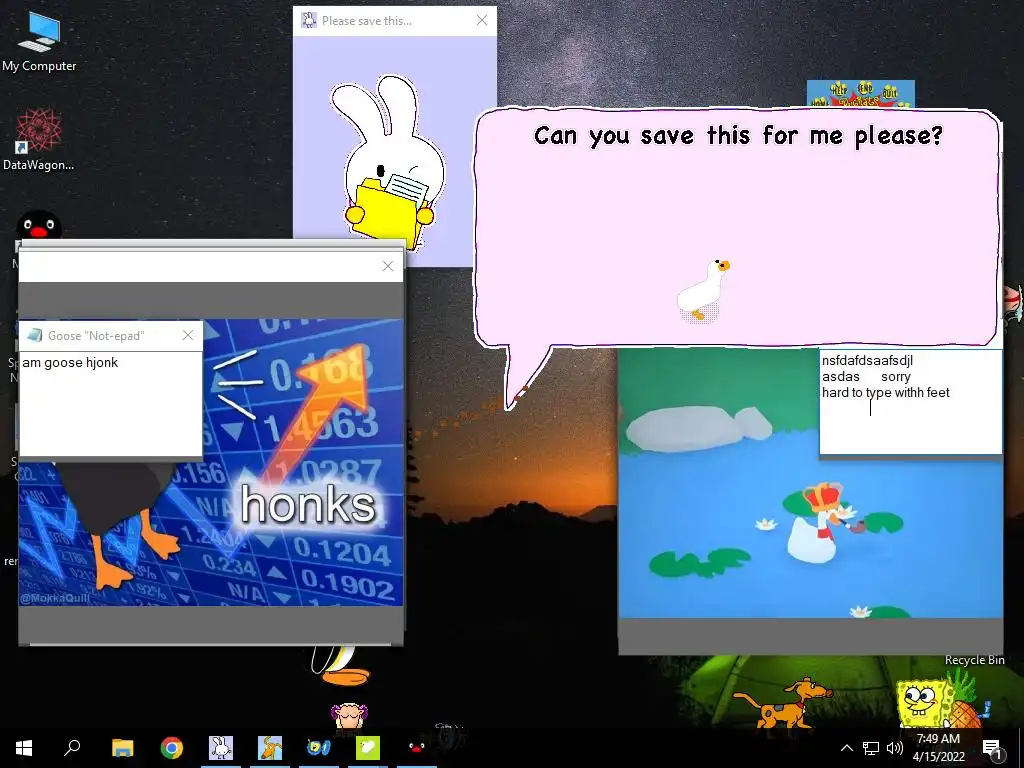
Task: Select the DataWagon desktop shortcut
Action: 39,140
